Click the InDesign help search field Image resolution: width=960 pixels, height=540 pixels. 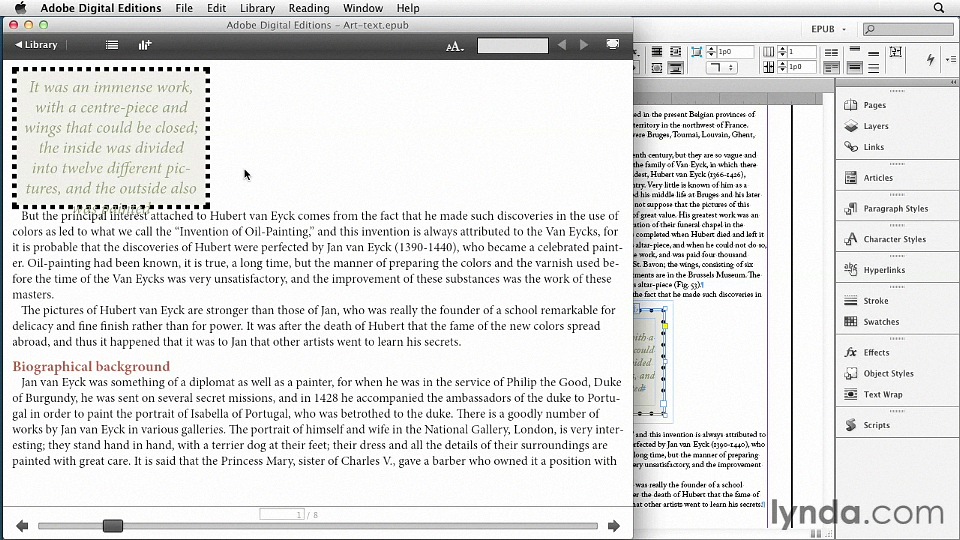(x=908, y=29)
